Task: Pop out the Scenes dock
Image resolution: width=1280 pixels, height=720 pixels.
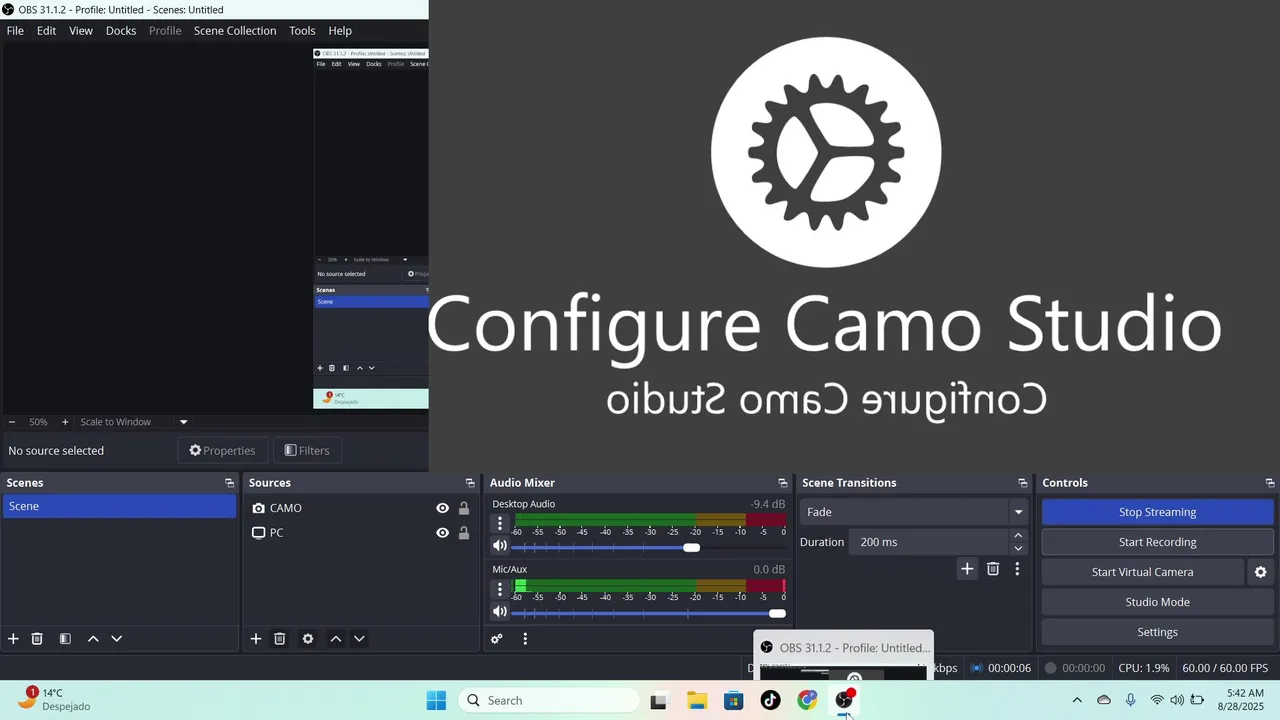Action: point(229,483)
